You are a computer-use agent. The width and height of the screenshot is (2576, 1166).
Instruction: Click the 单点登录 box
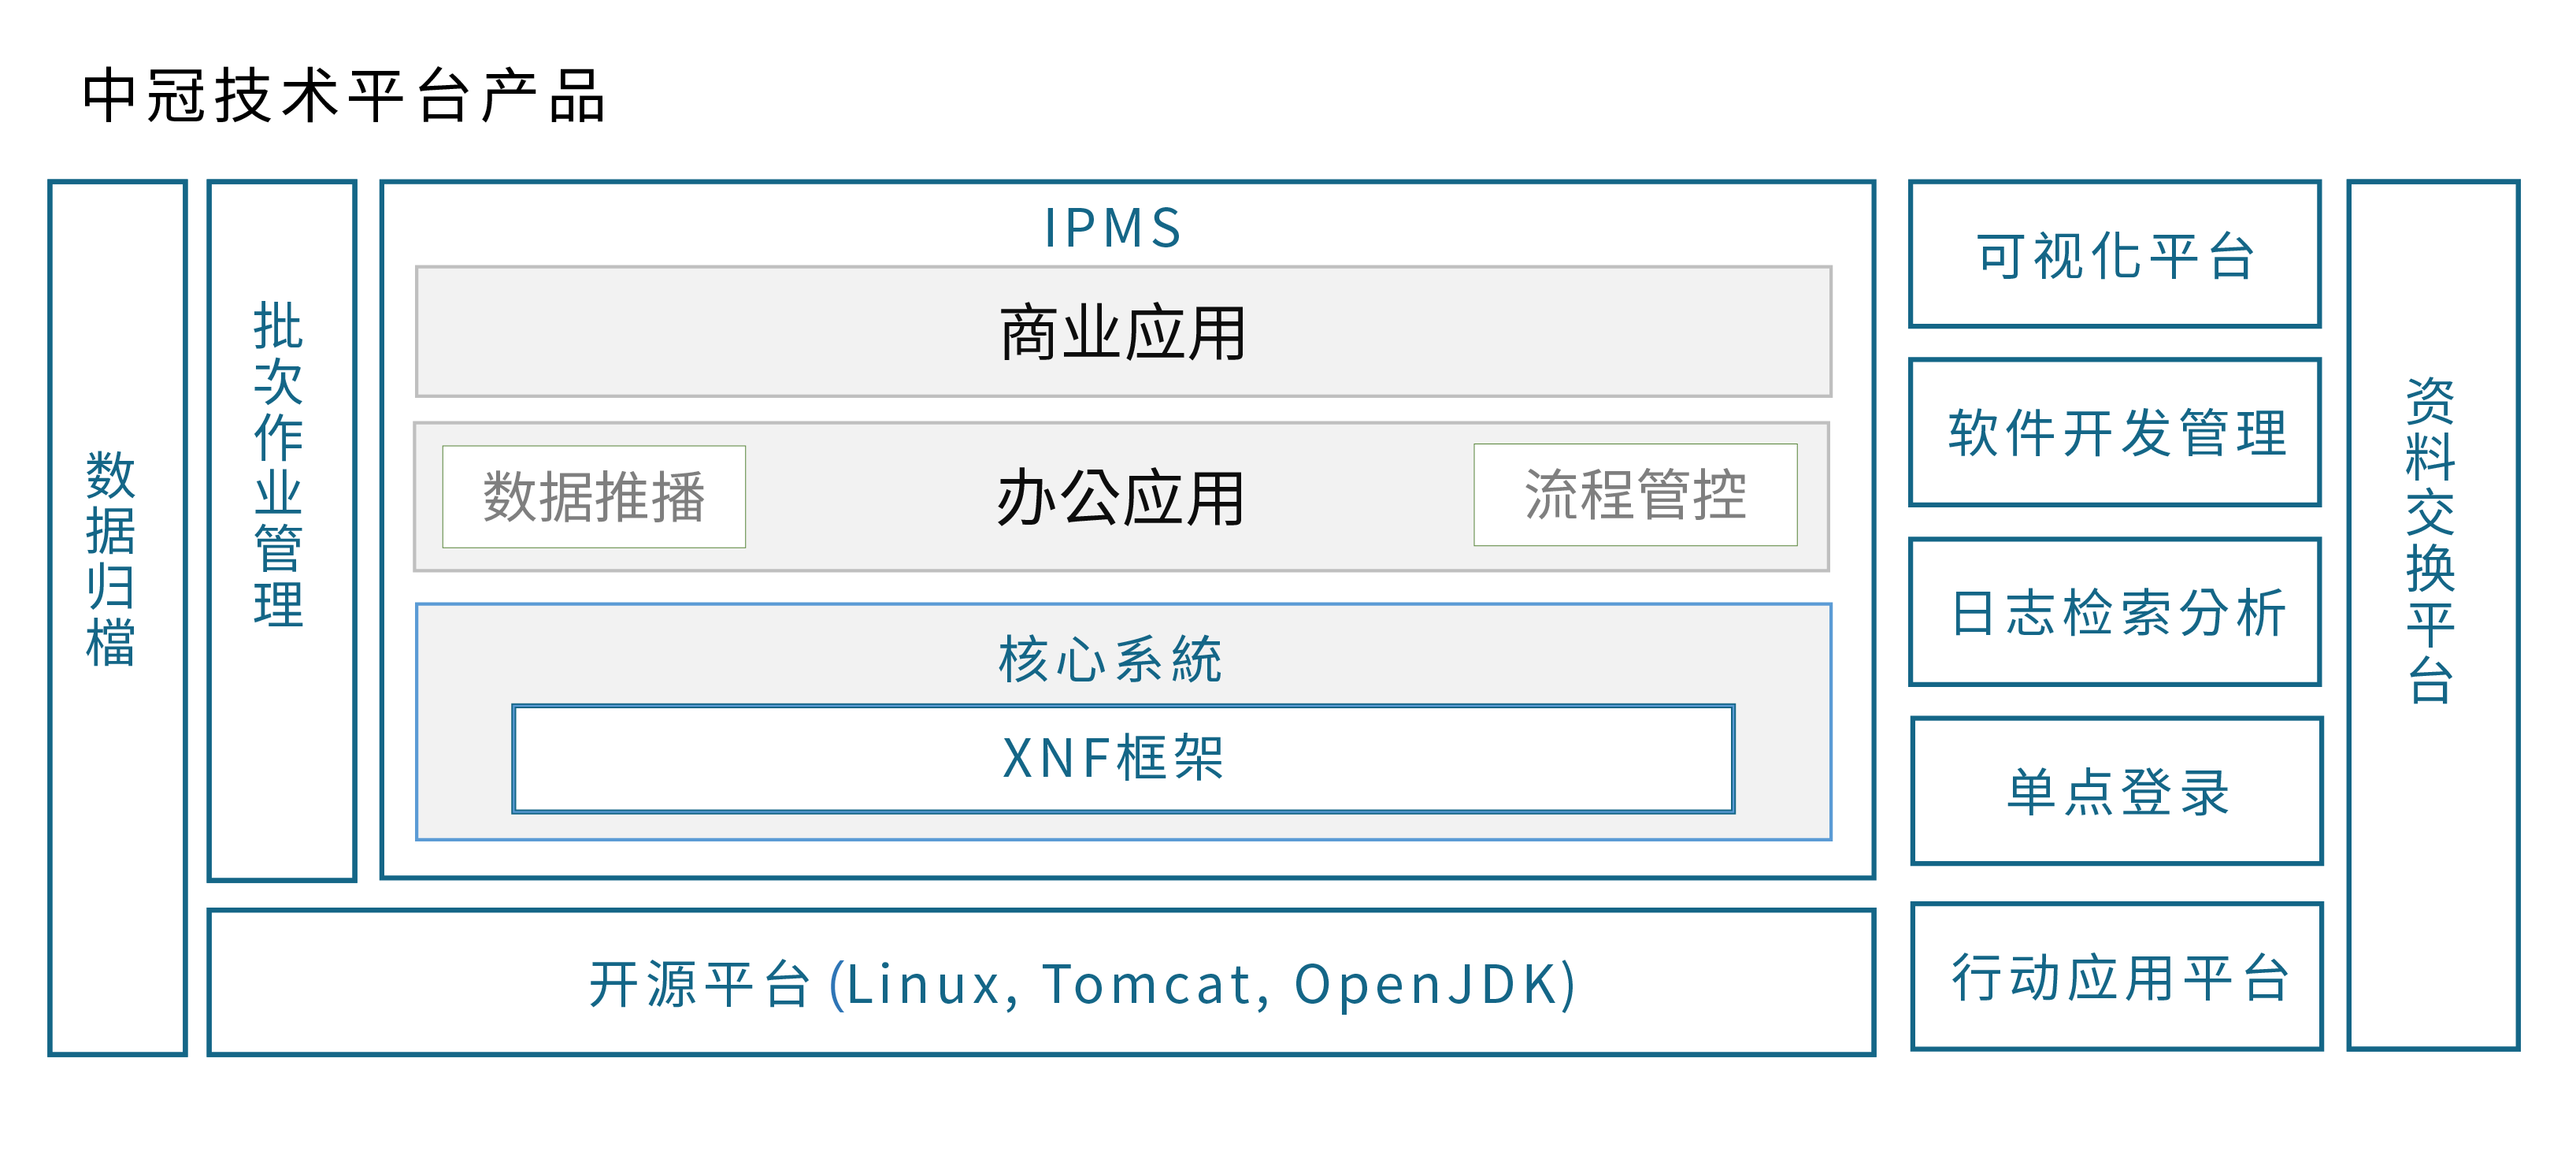(2117, 790)
